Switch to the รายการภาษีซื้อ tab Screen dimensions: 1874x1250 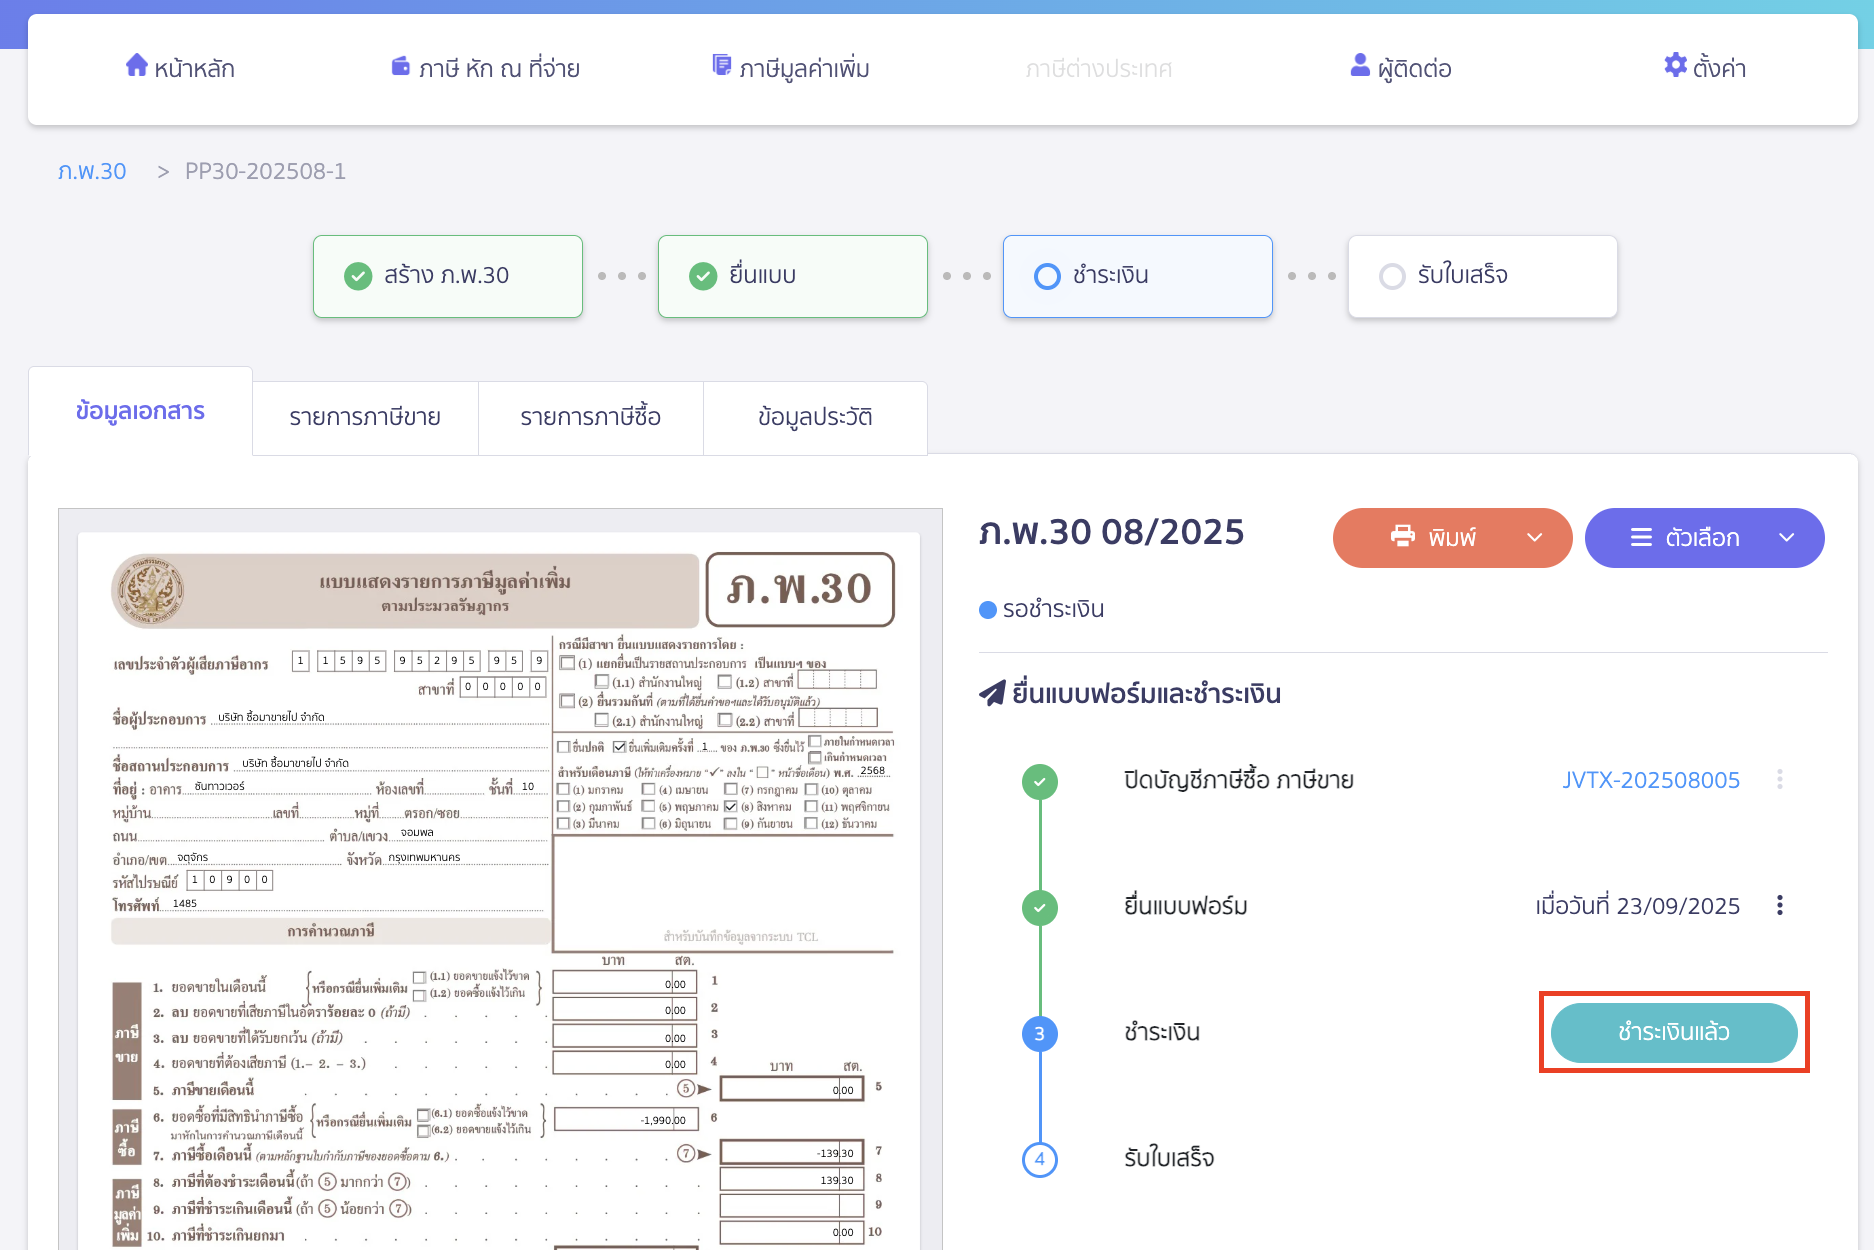tap(590, 418)
